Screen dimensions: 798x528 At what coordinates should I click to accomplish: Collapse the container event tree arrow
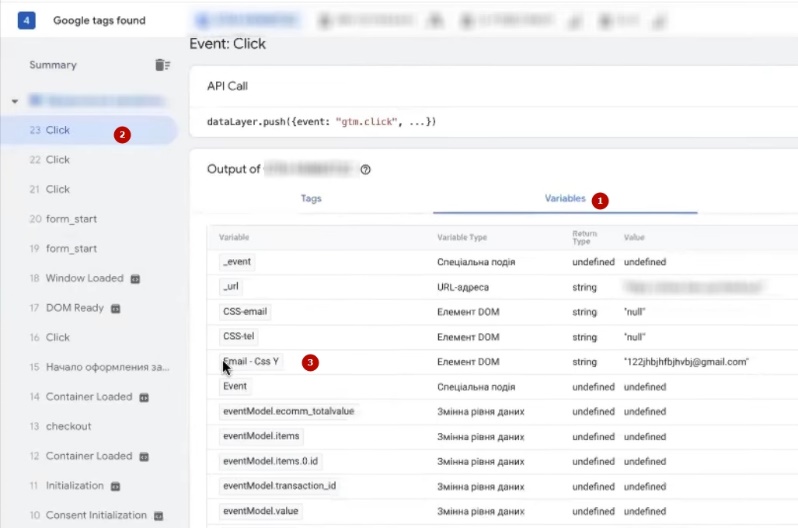click(15, 102)
